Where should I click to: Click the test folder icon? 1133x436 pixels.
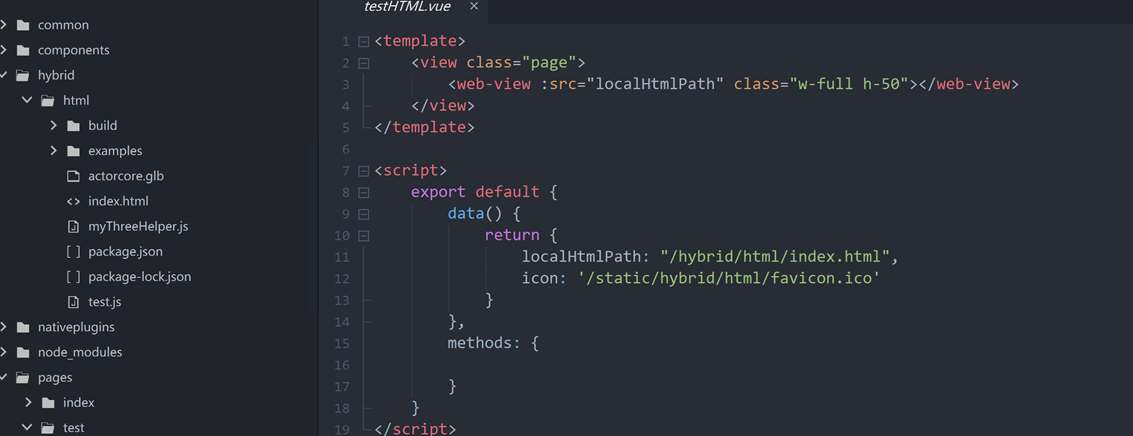point(48,427)
